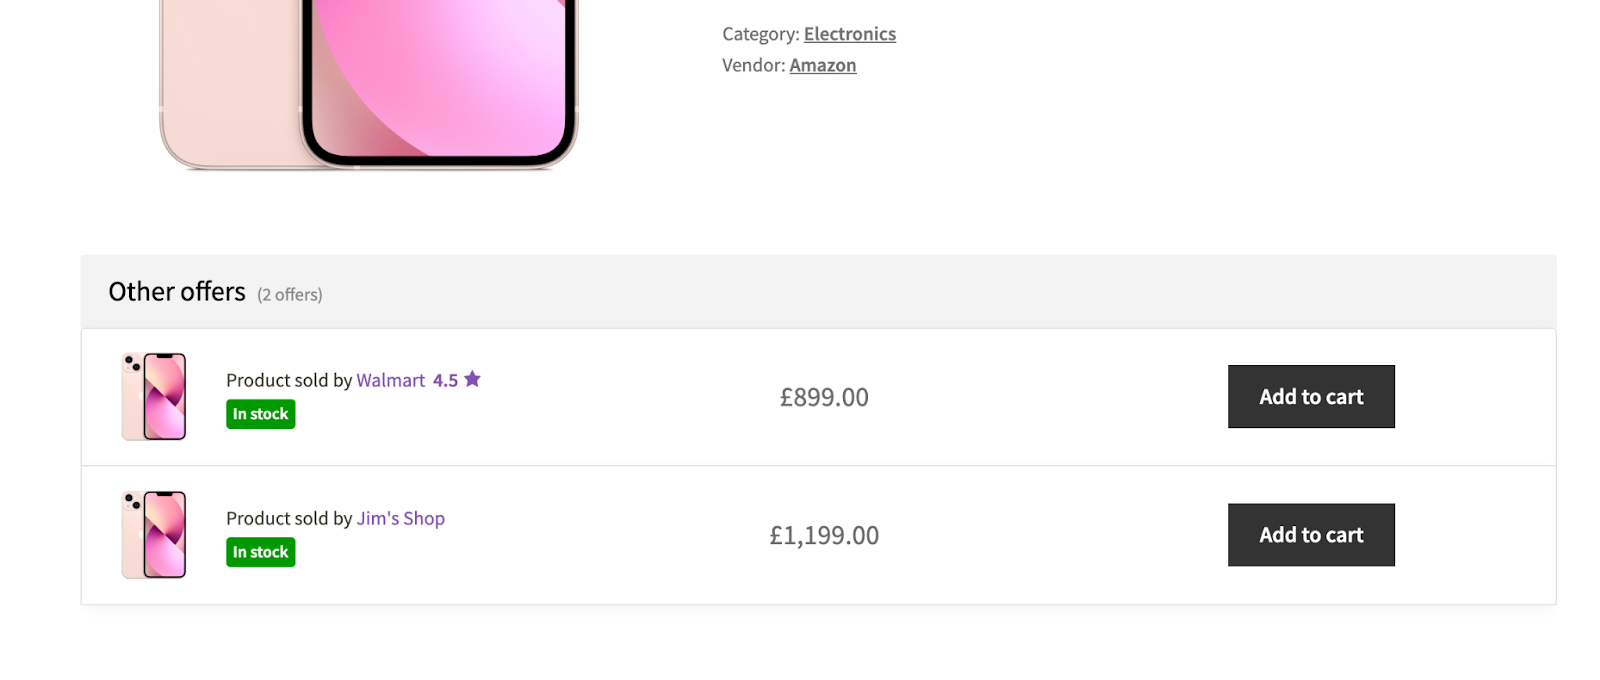1600x680 pixels.
Task: Click the £899.00 price
Action: (x=824, y=397)
